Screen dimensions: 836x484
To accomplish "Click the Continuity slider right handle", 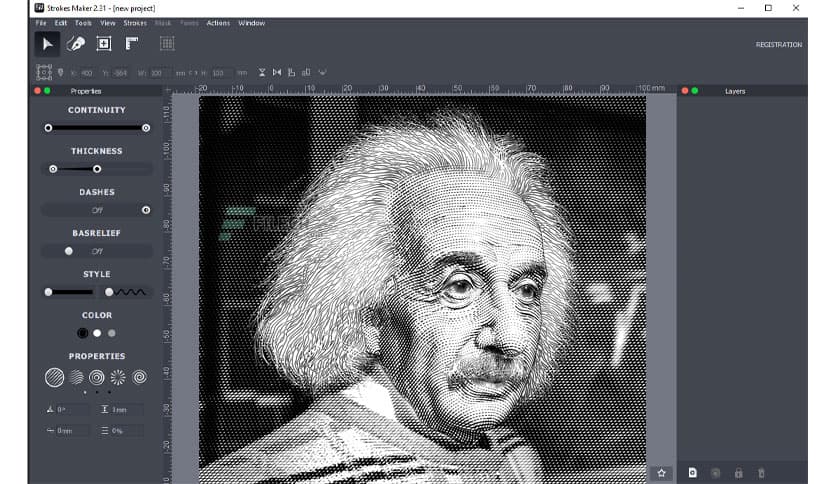I will (146, 128).
